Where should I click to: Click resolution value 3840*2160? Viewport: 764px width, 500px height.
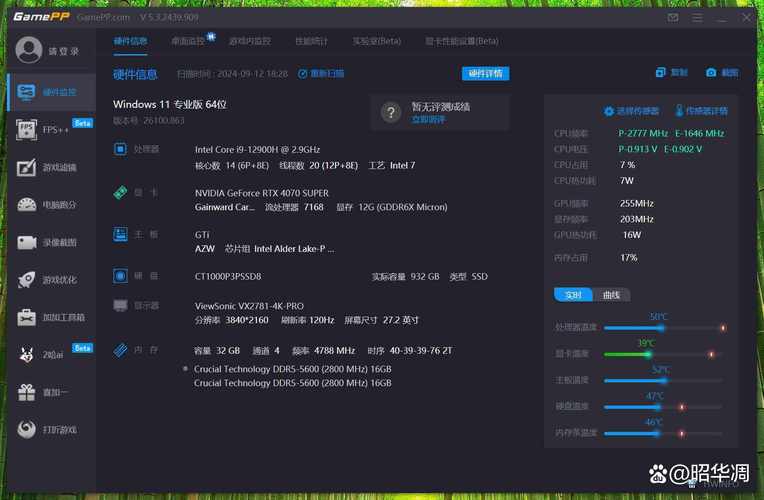(x=247, y=320)
